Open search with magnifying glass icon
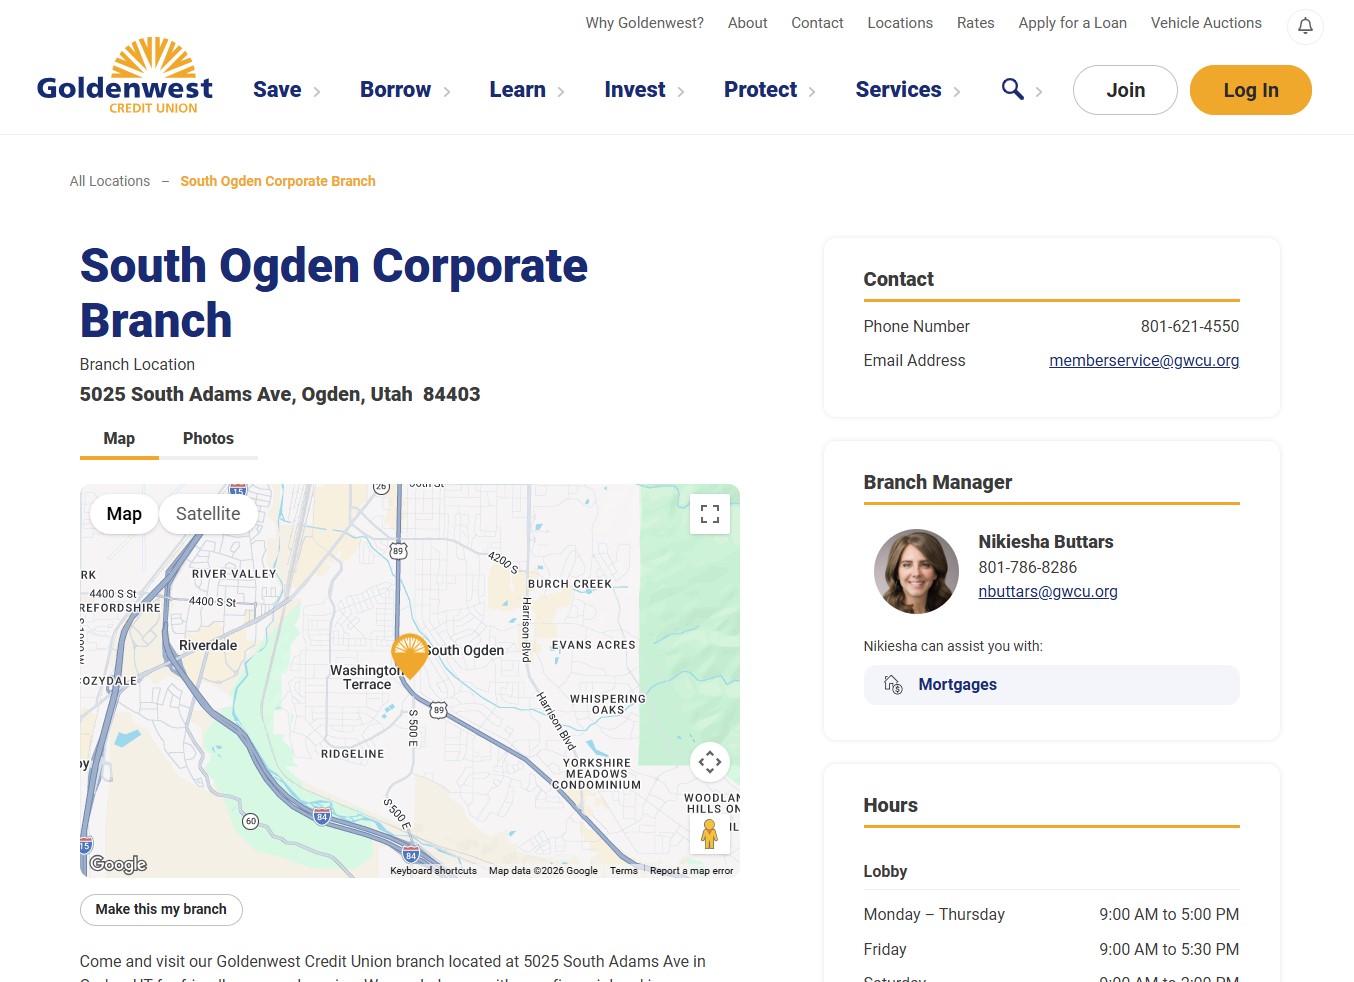This screenshot has width=1354, height=982. click(1012, 89)
